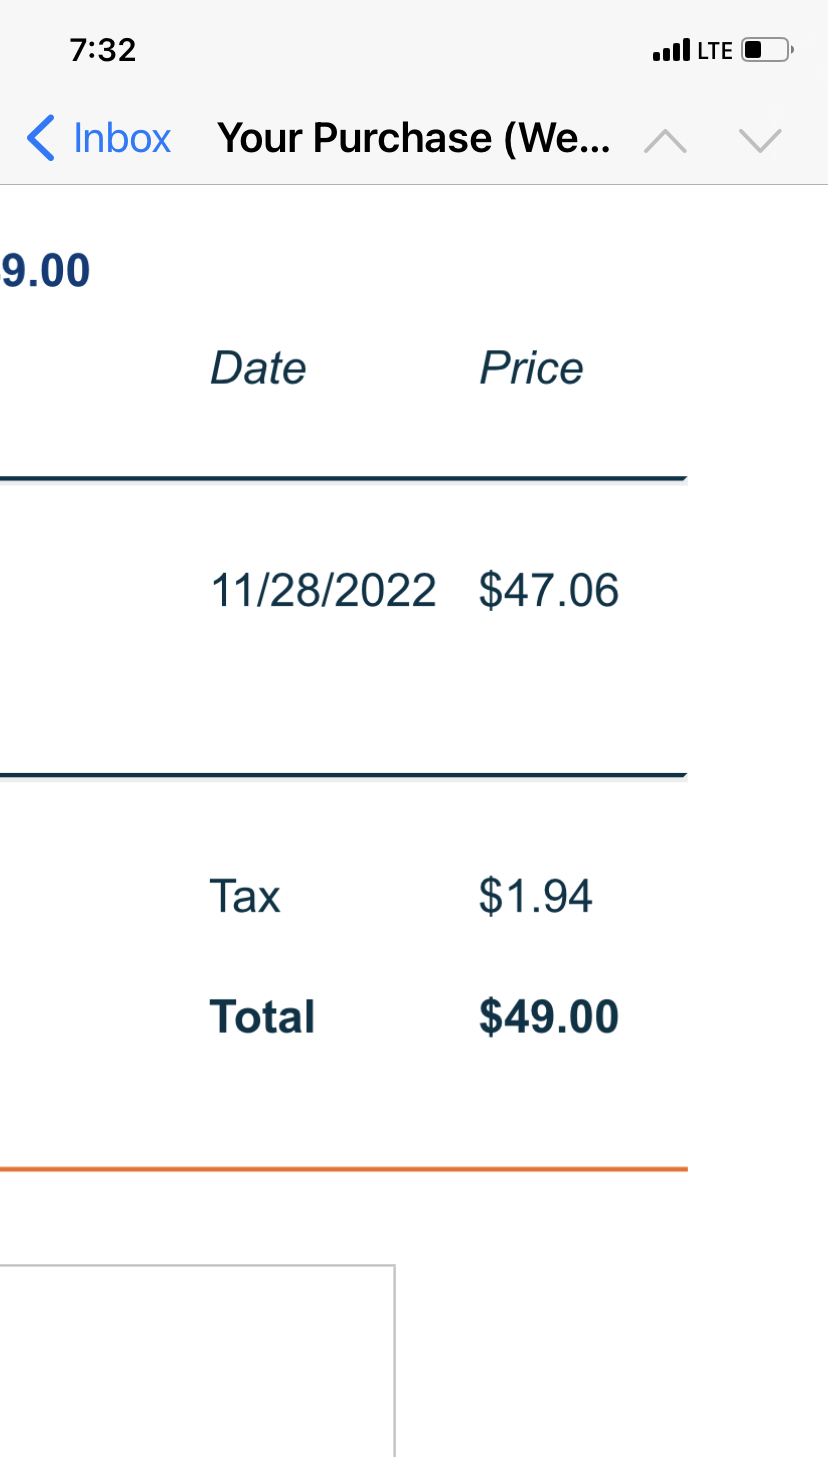Go back to Inbox
Viewport: 828px width, 1457px height.
[122, 138]
